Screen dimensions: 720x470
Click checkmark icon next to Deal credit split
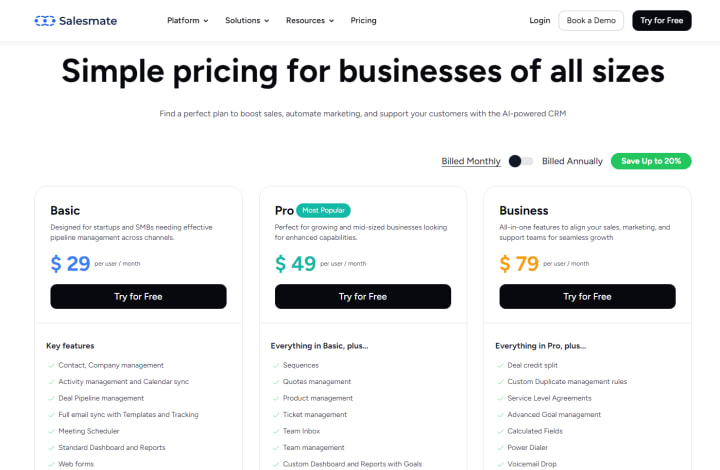(x=500, y=365)
